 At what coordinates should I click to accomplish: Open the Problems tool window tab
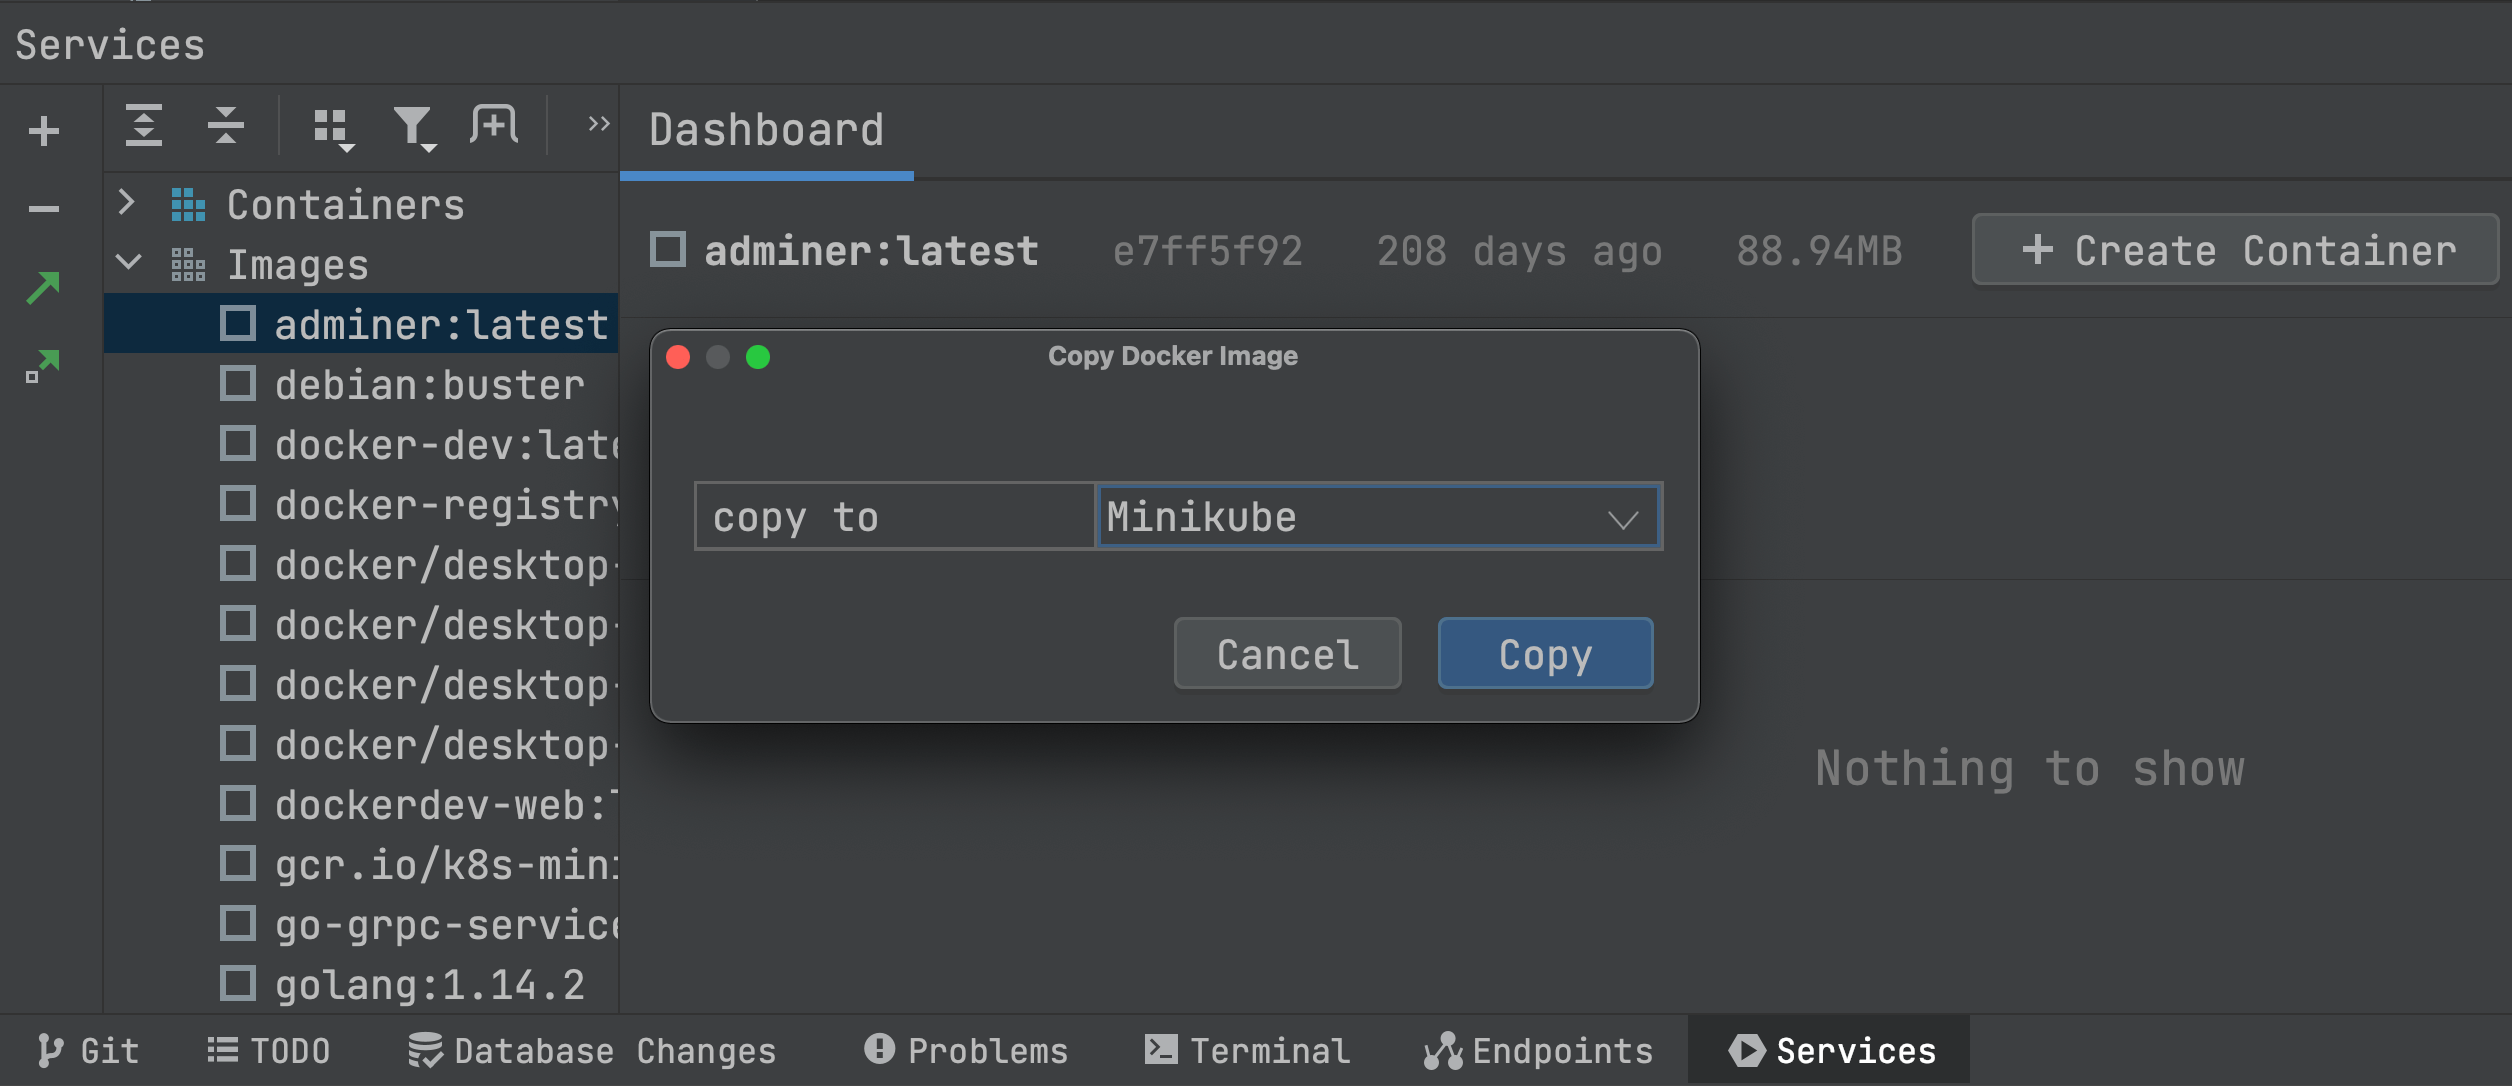(x=966, y=1051)
